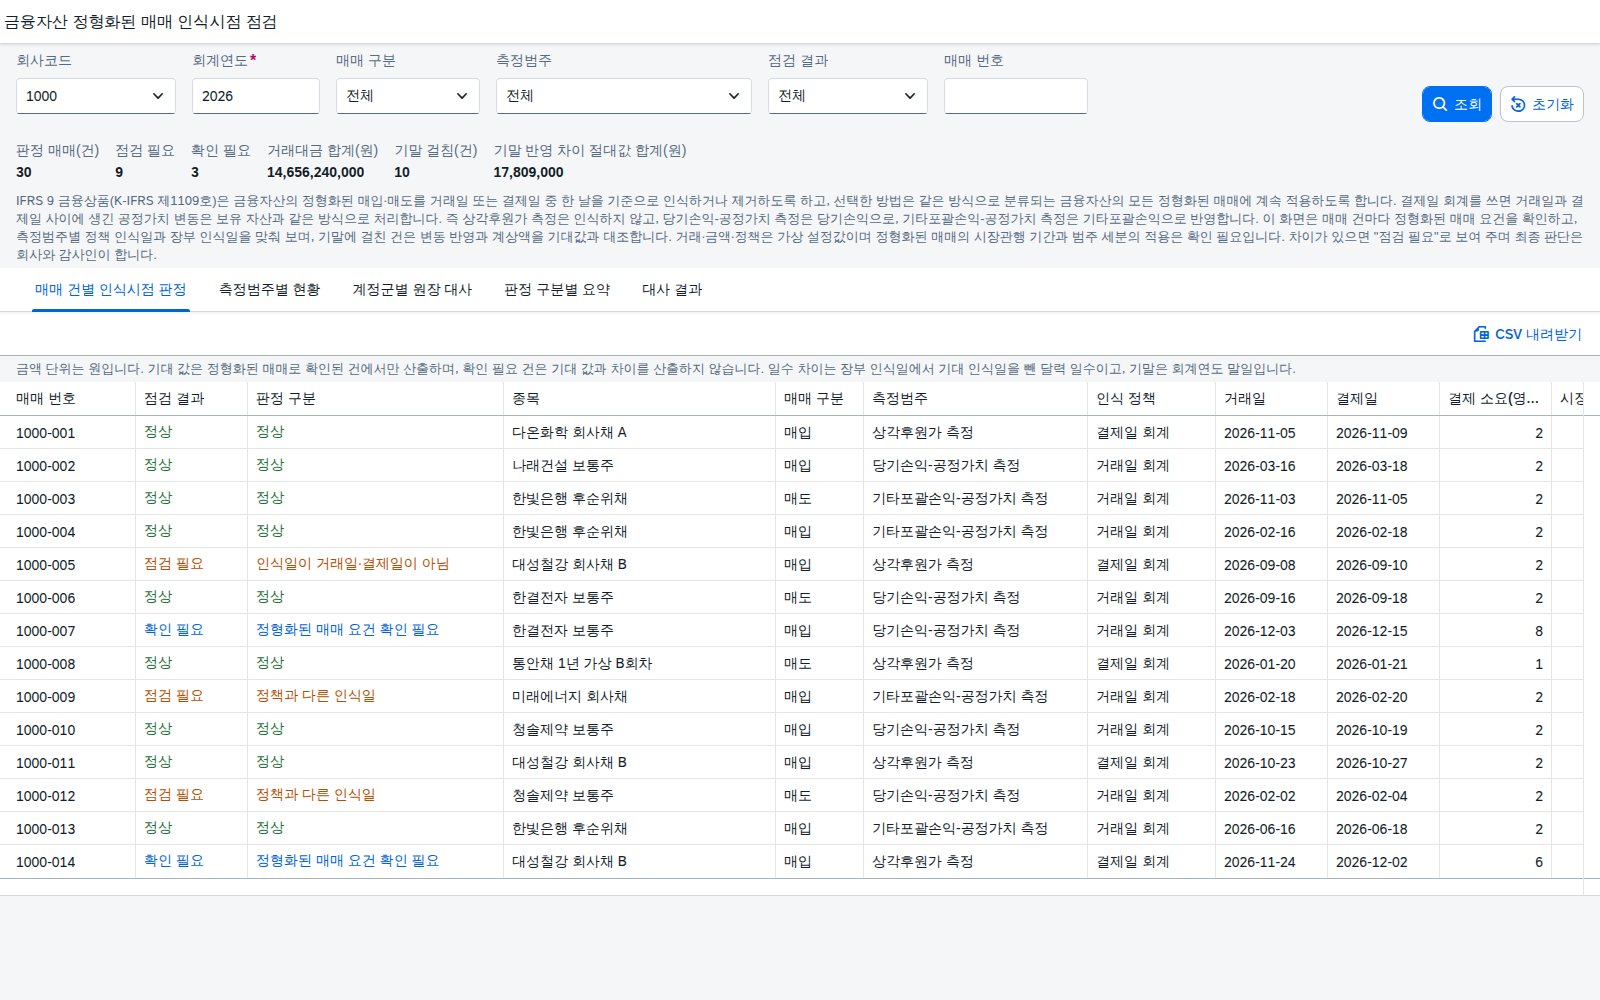Screen dimensions: 1600x1000
Task: Select trade number 1000-010
Action: coord(46,730)
